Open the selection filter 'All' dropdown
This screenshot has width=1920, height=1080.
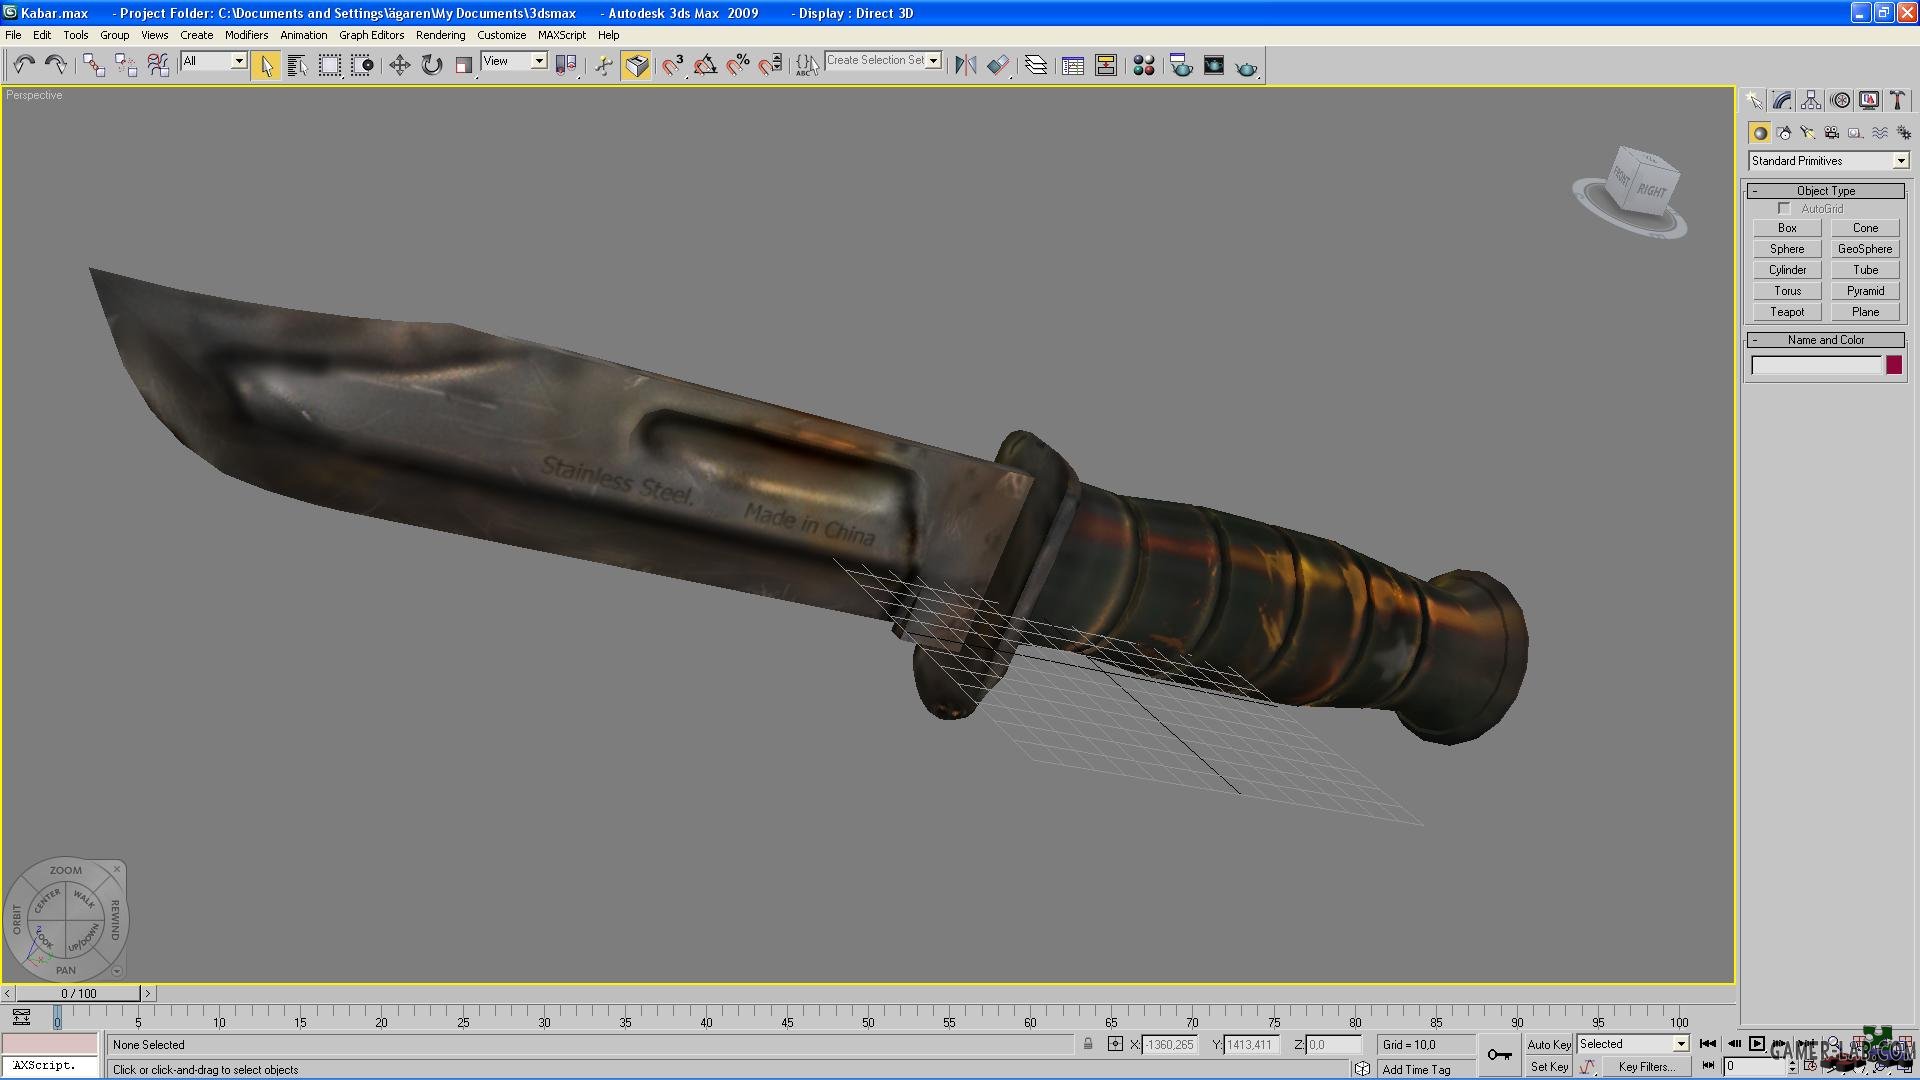pyautogui.click(x=239, y=61)
